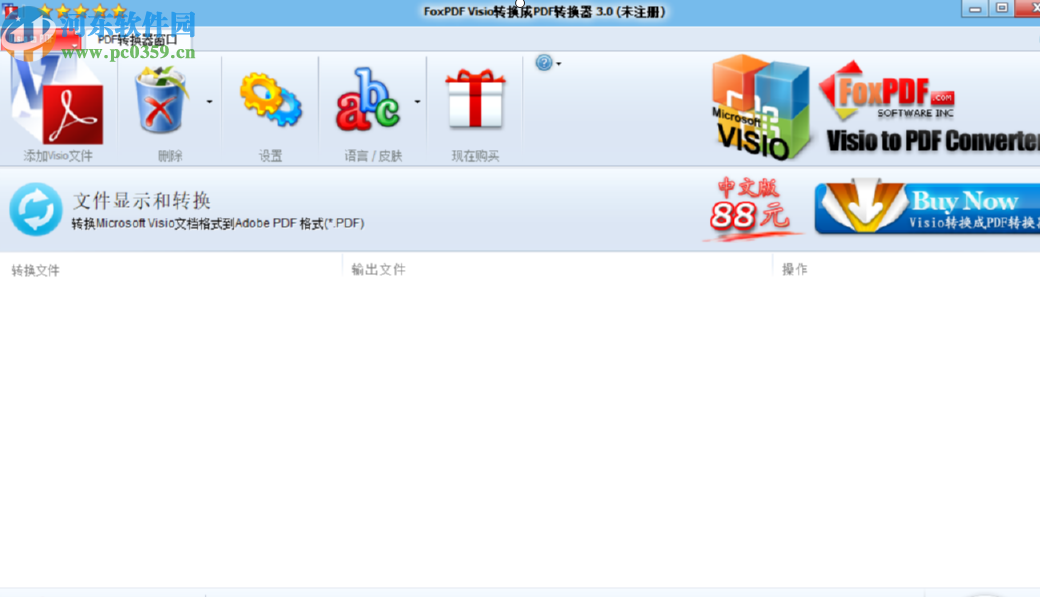Click the Microsoft Visio logo image
Viewport: 1040px width, 597px height.
[757, 110]
